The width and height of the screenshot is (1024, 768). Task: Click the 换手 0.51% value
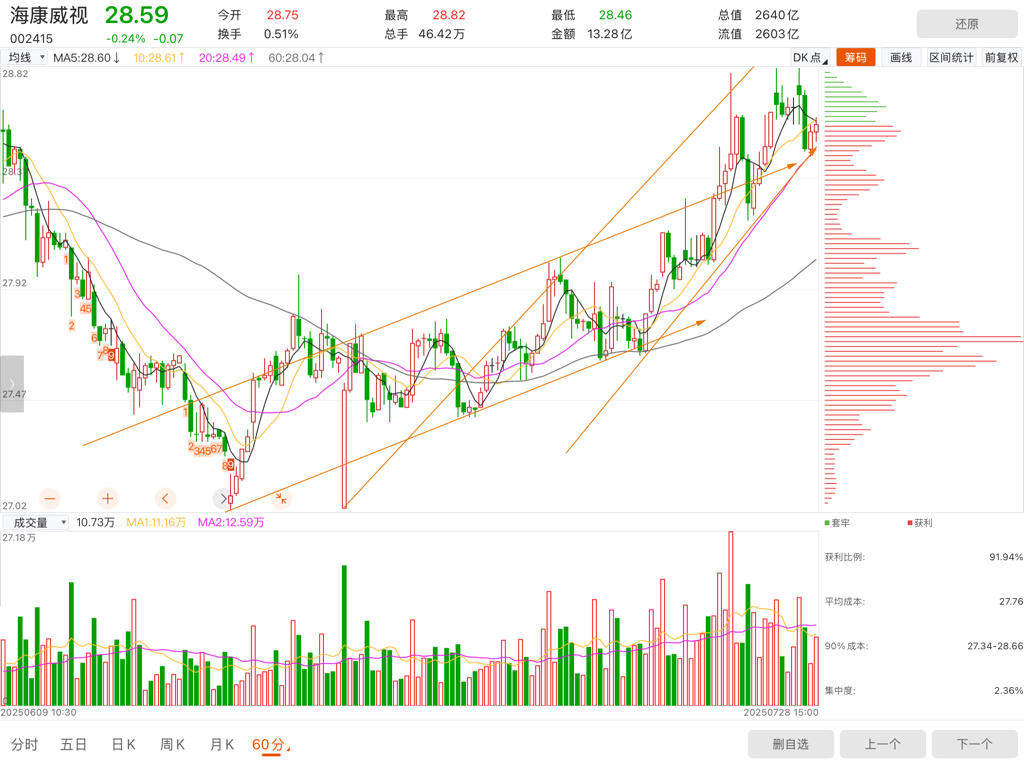281,34
